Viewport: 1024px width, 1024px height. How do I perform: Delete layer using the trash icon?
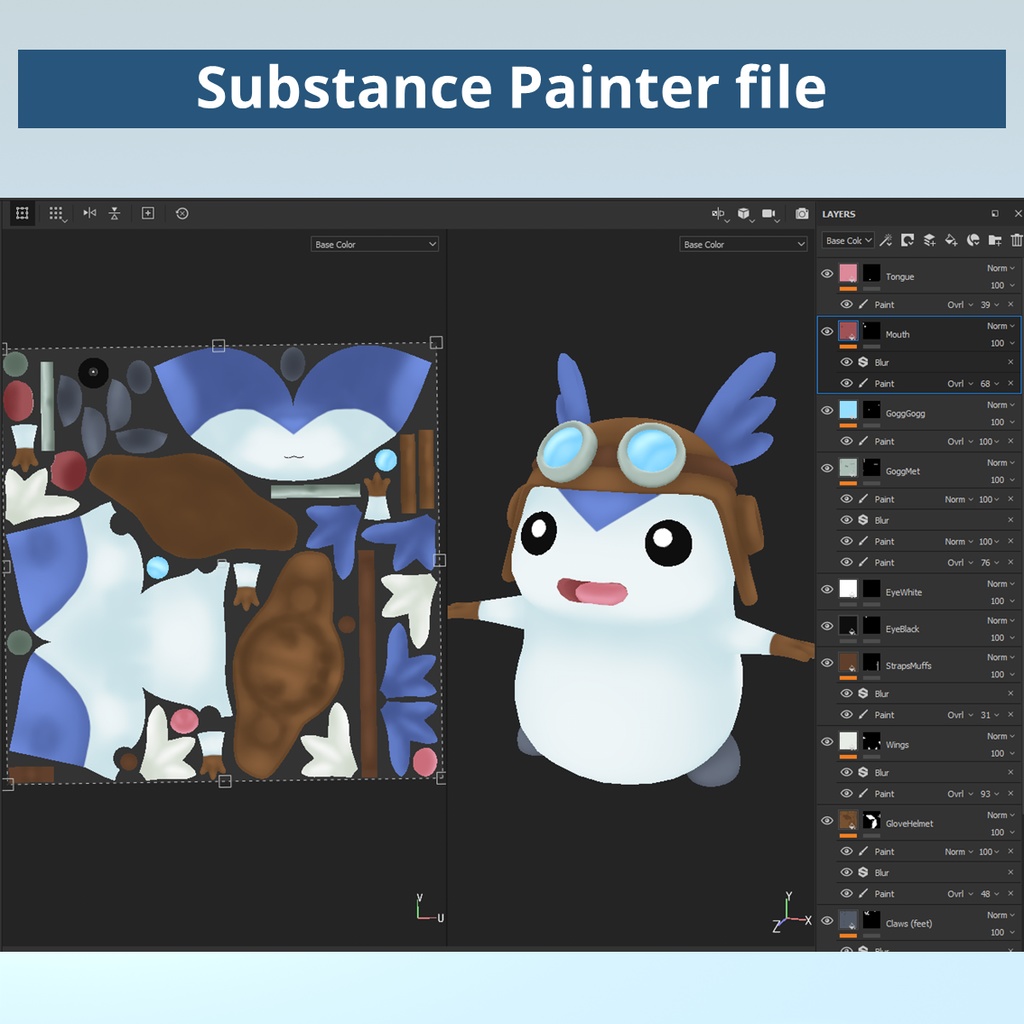pos(1016,240)
